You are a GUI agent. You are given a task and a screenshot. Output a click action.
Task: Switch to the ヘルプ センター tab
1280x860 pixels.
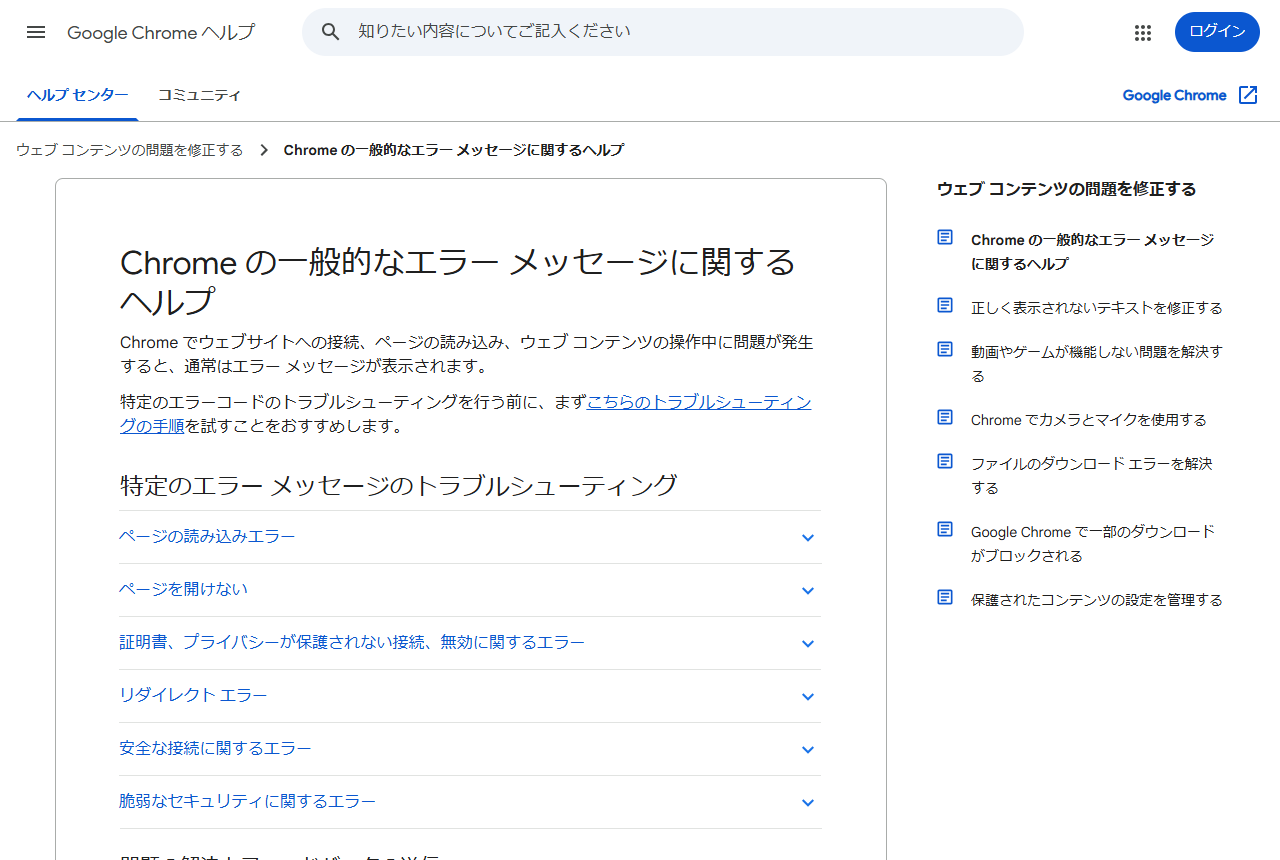(78, 95)
